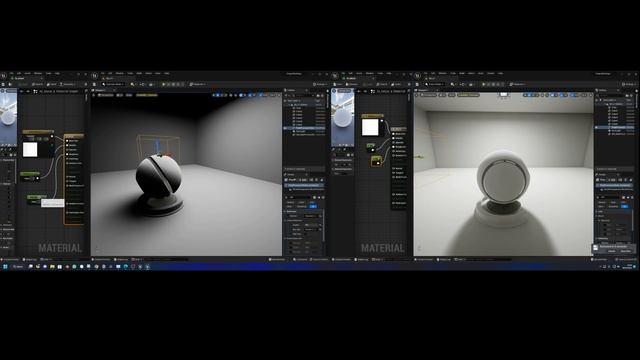
Task: Open File menu in left level editor
Action: tap(103, 73)
